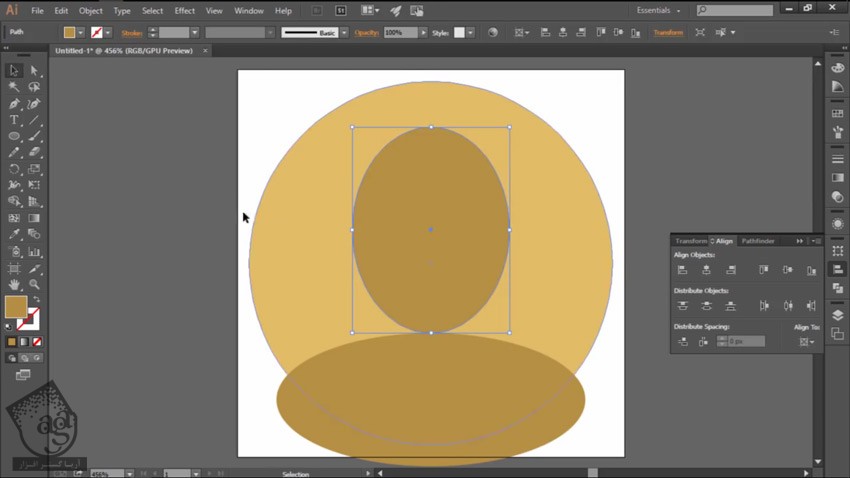Select the Magic Wand tool

tap(14, 87)
